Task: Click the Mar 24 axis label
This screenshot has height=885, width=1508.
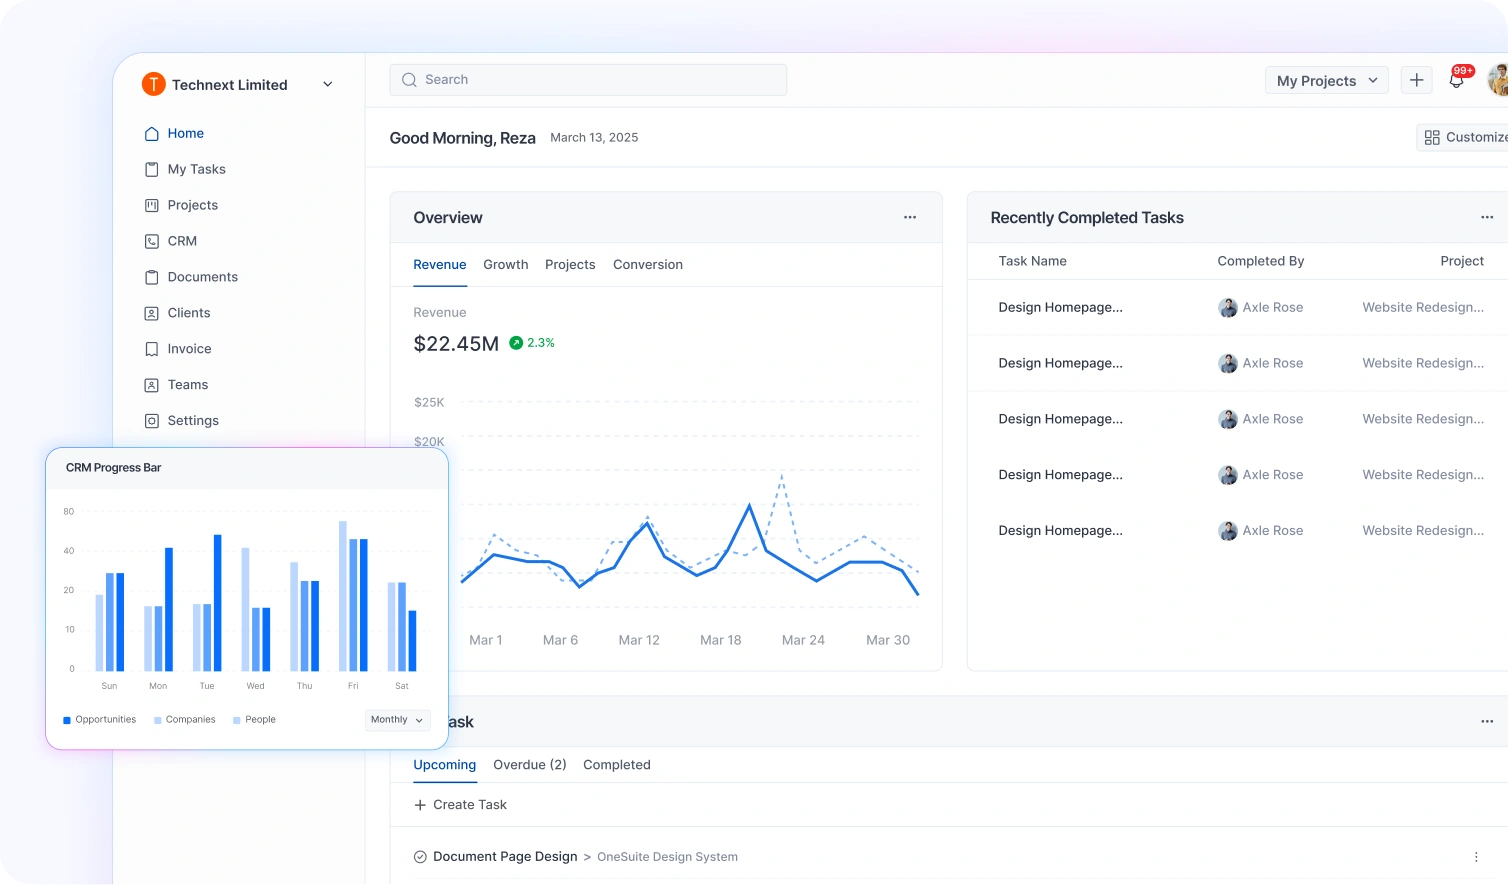Action: coord(803,640)
